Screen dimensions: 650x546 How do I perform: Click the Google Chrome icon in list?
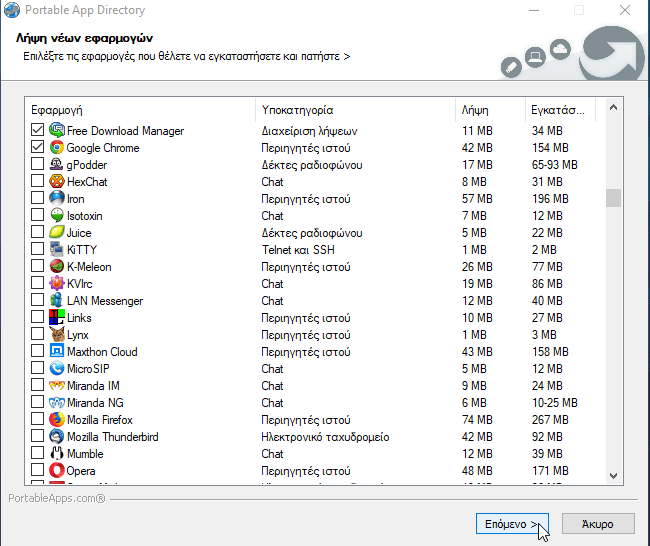57,148
